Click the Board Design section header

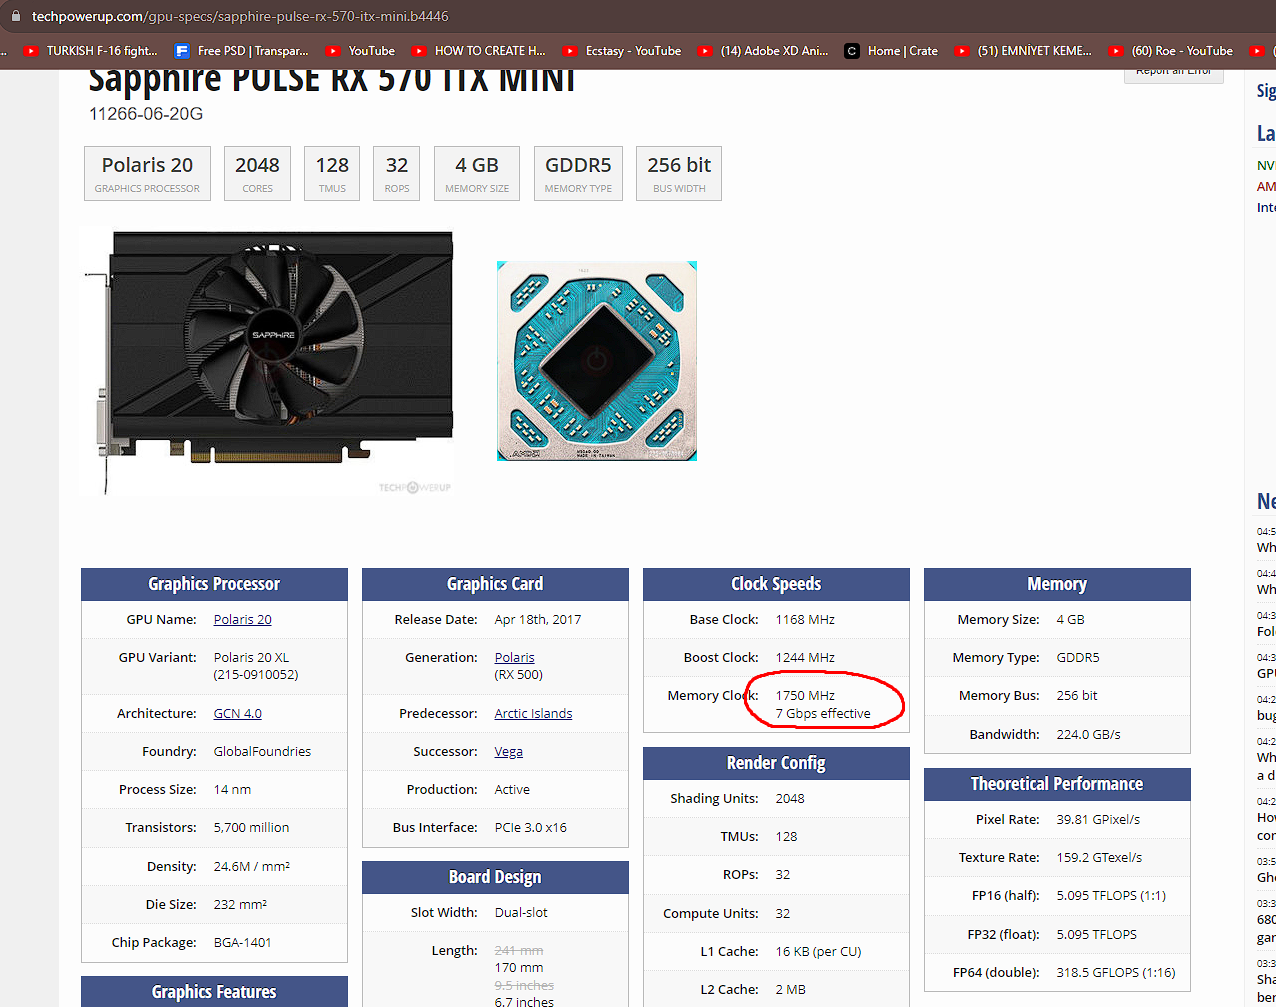click(495, 877)
